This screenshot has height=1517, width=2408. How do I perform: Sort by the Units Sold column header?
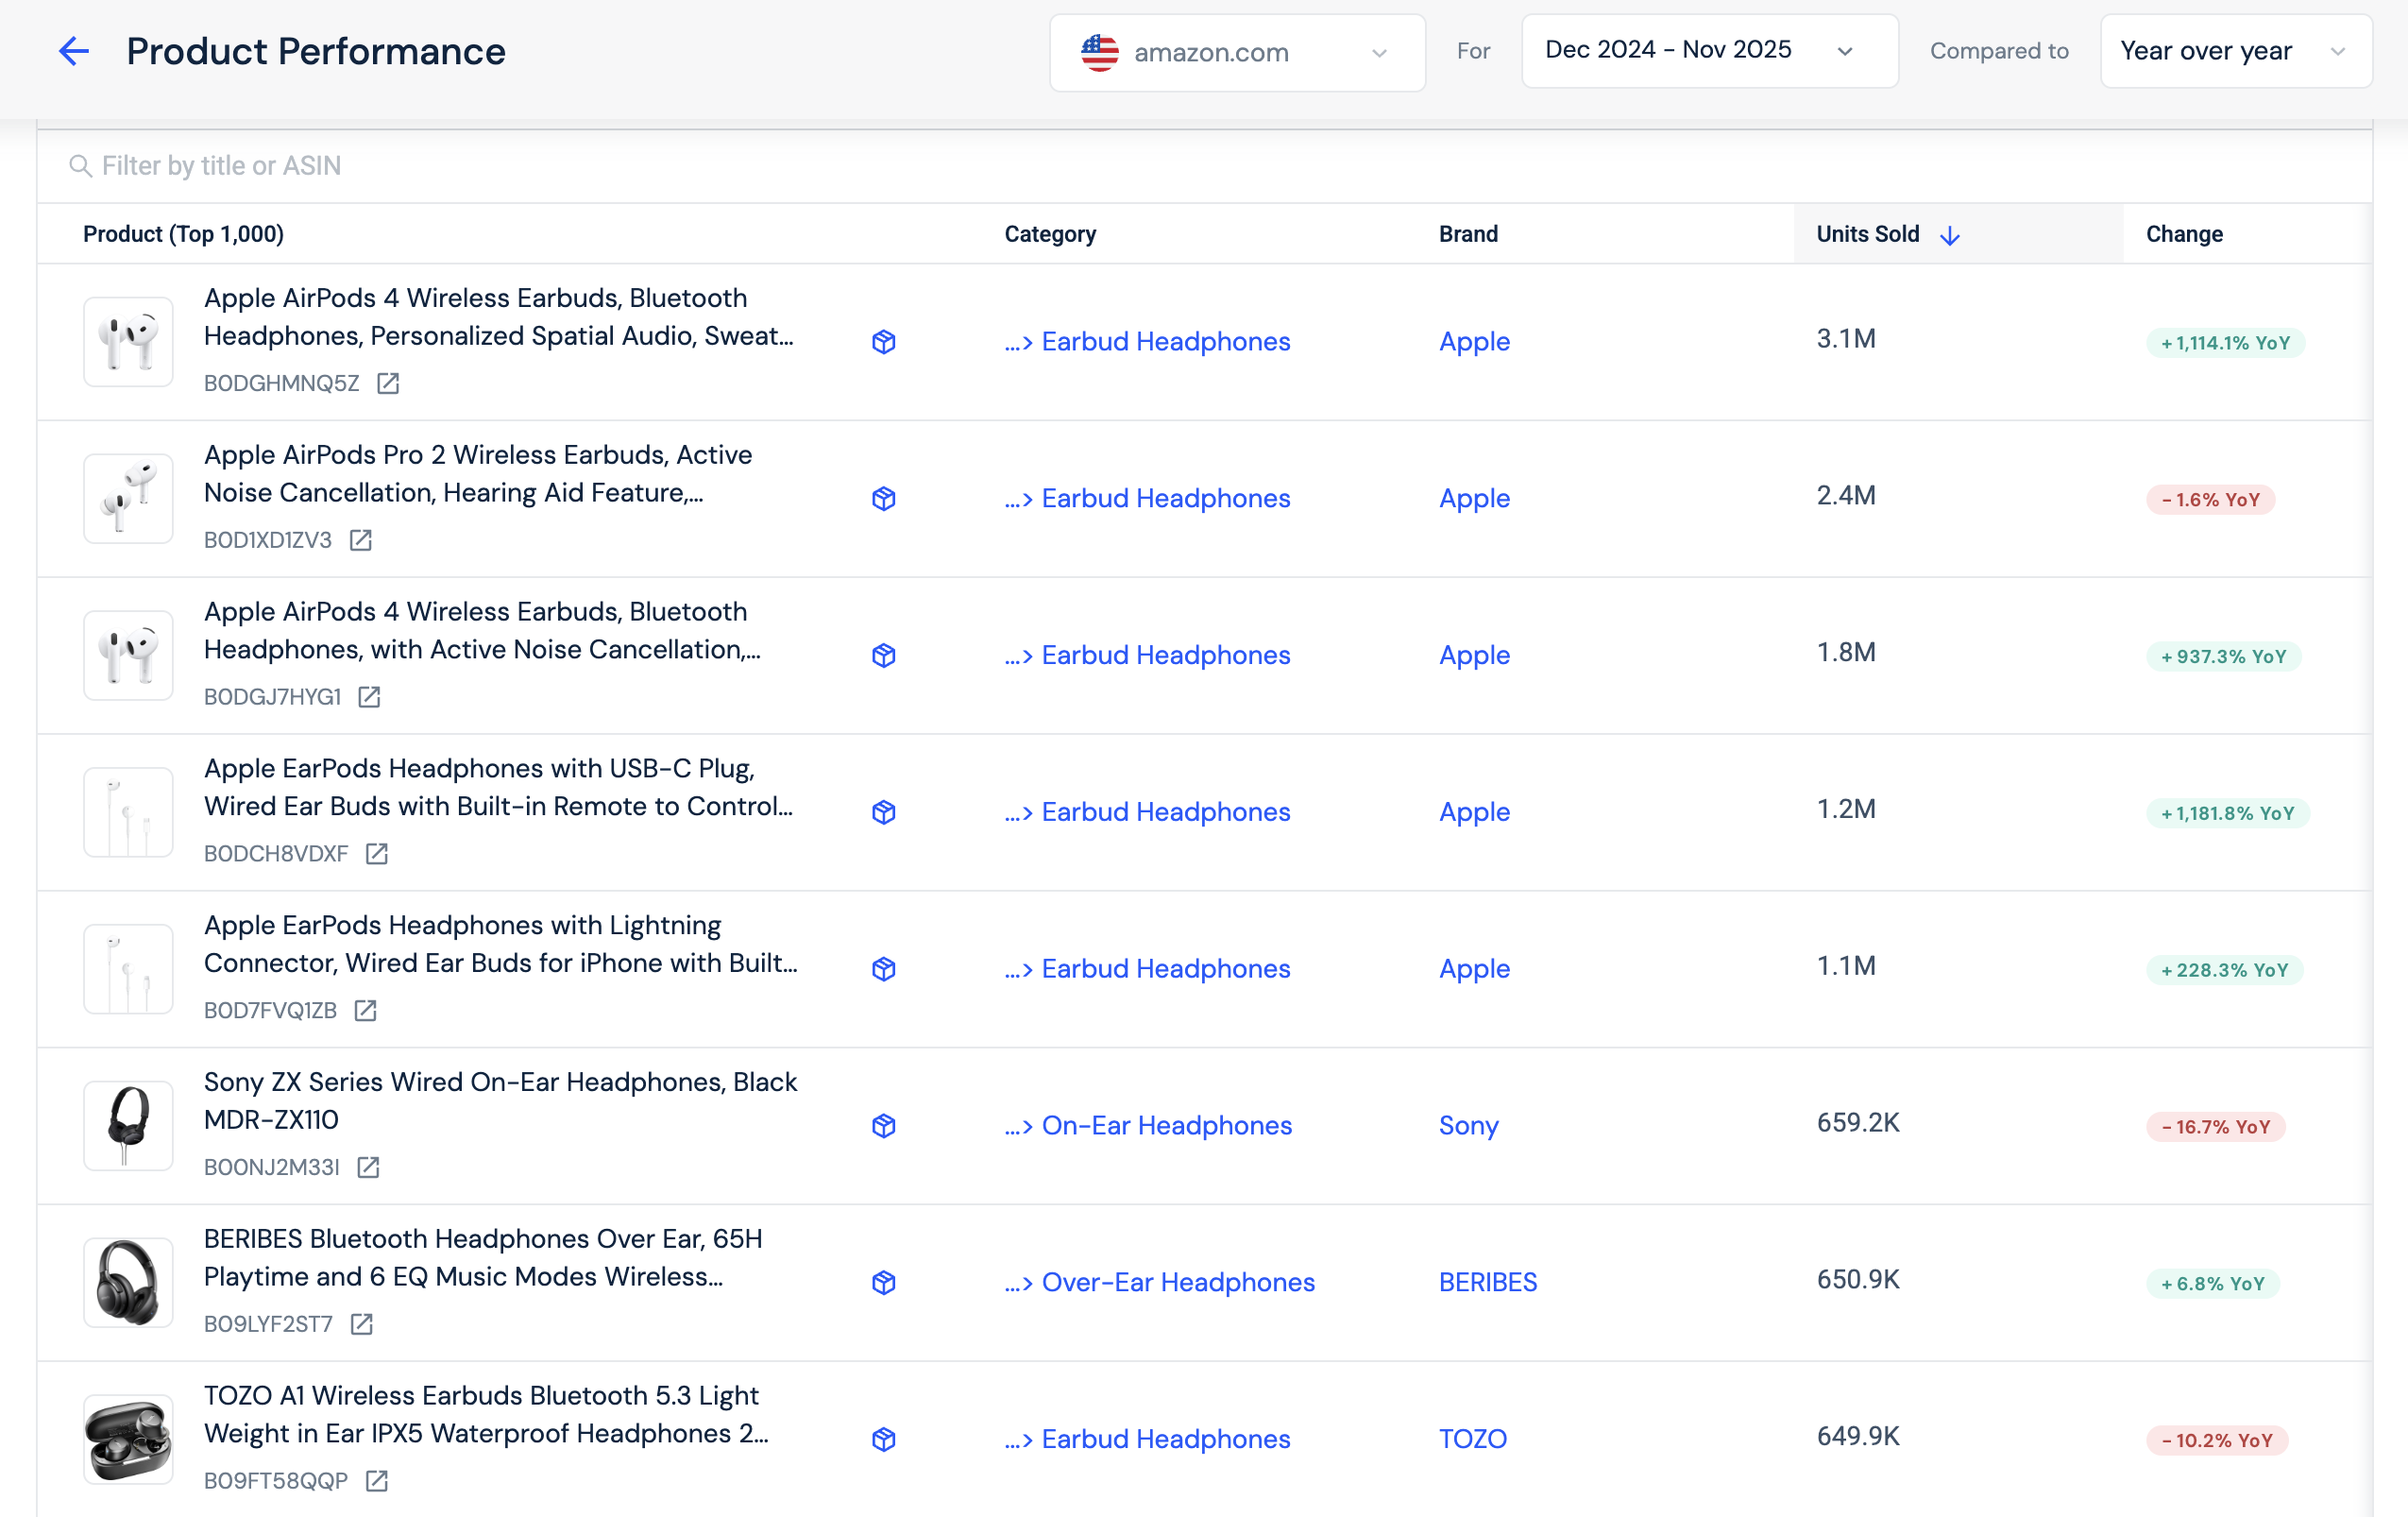(1868, 234)
